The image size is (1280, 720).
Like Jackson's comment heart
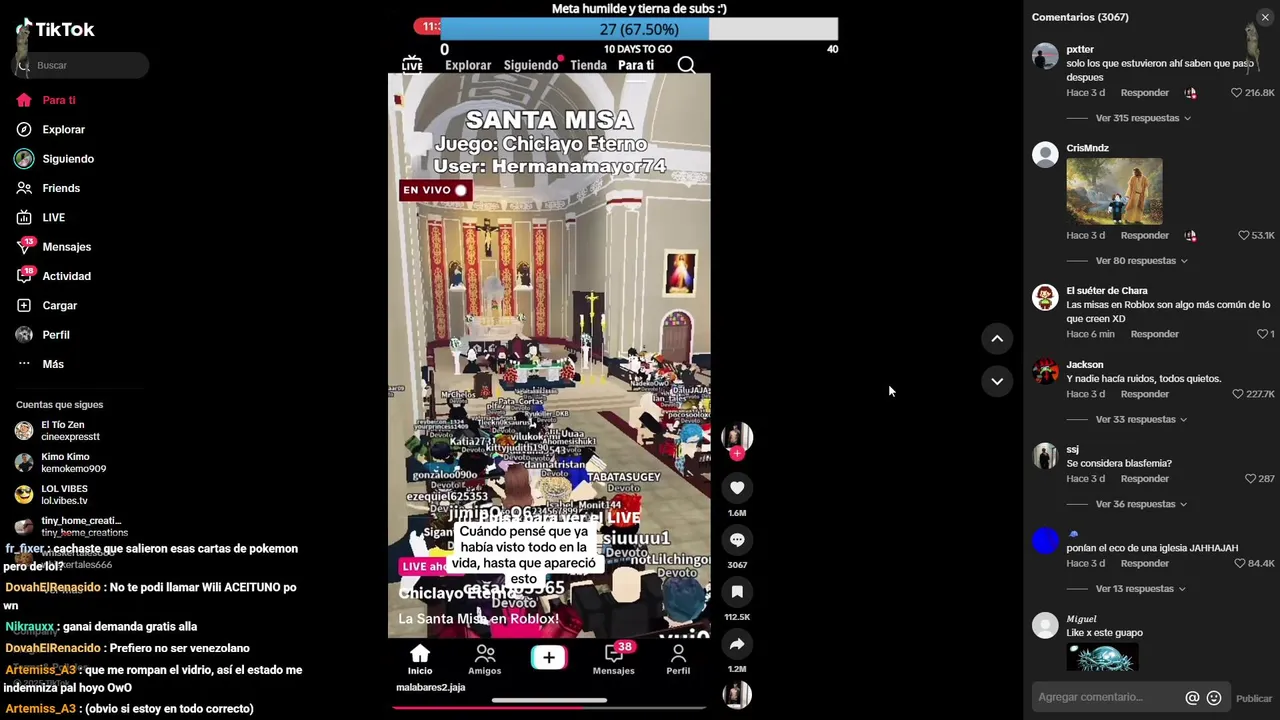[1238, 395]
